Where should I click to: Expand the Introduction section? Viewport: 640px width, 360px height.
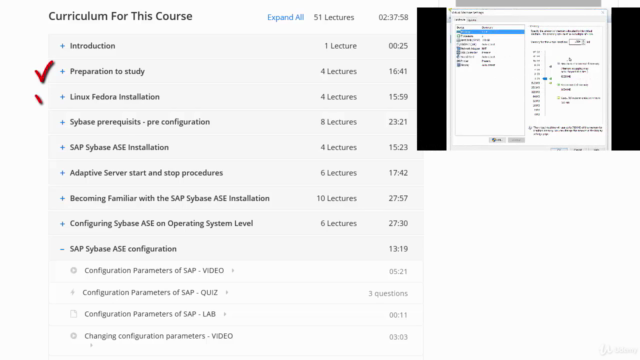62,46
